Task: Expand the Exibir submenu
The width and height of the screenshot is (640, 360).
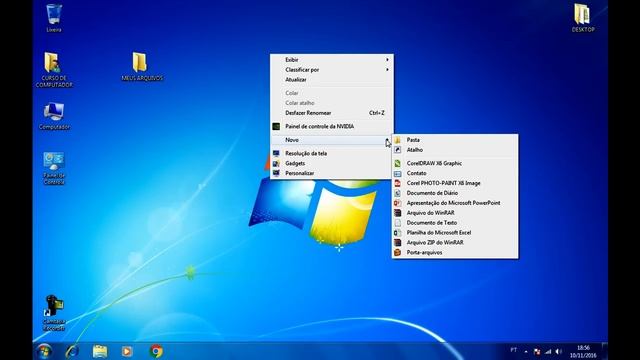Action: point(331,60)
